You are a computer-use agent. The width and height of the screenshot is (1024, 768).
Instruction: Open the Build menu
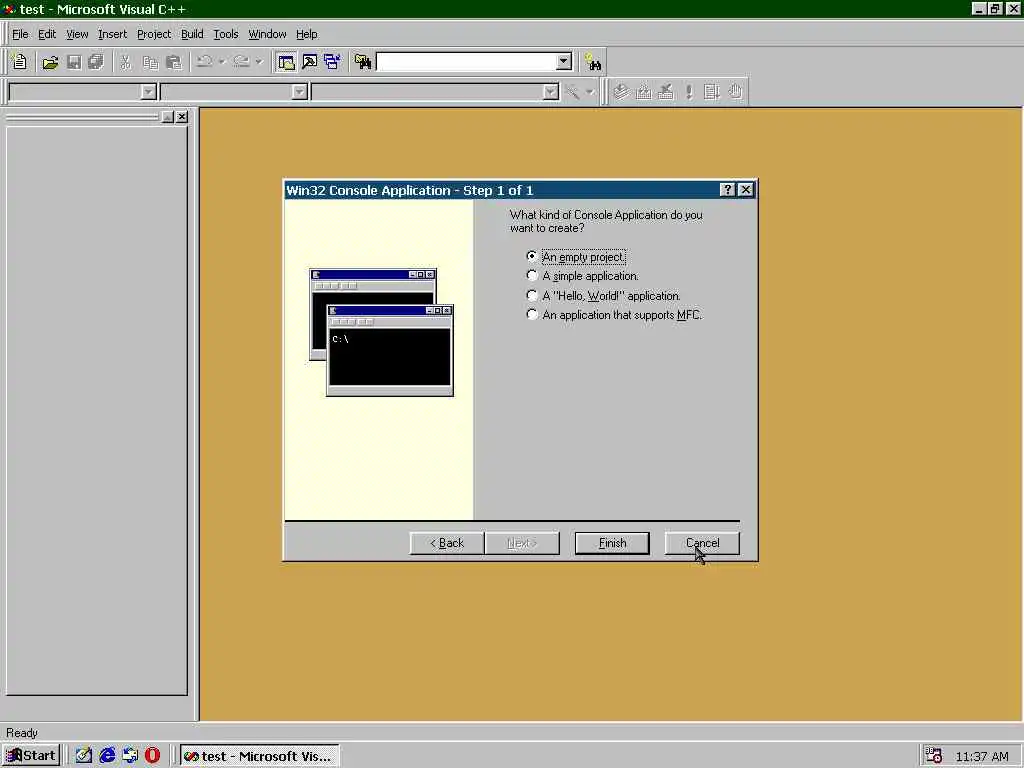click(192, 34)
